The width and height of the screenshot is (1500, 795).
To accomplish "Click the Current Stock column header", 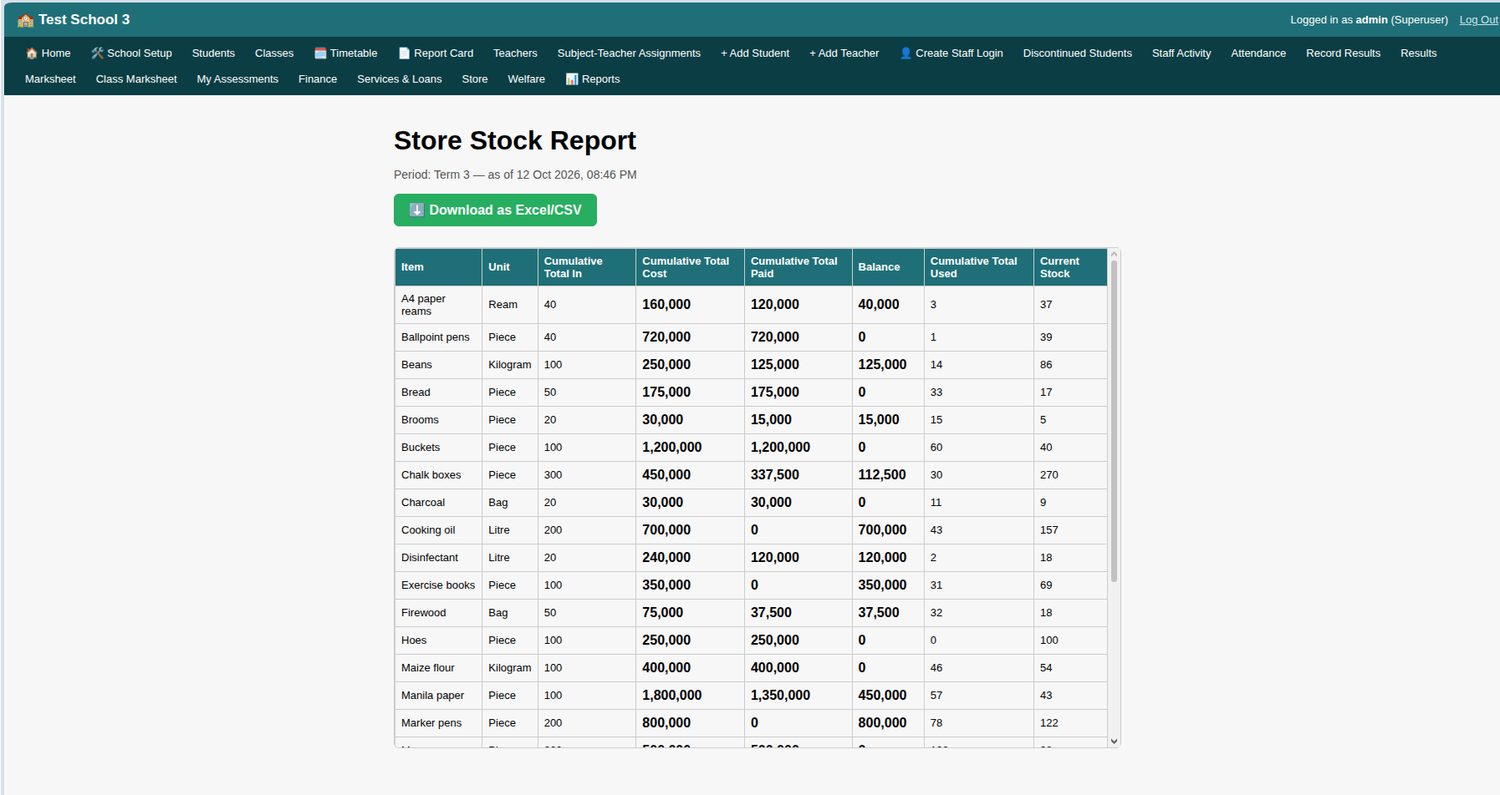I will click(x=1070, y=267).
